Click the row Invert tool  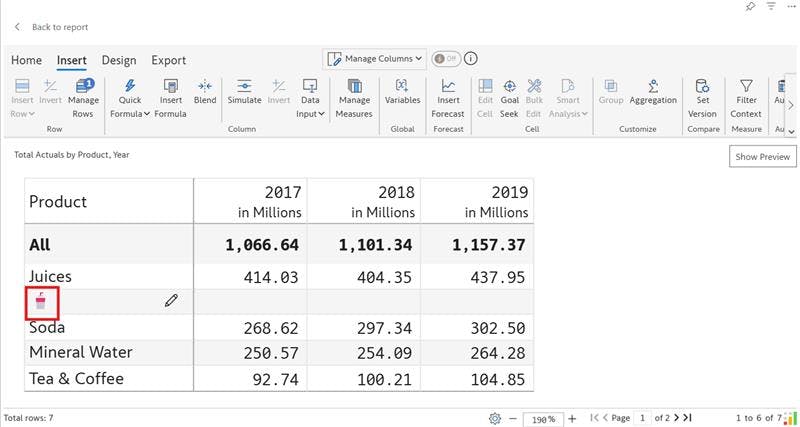tap(51, 92)
